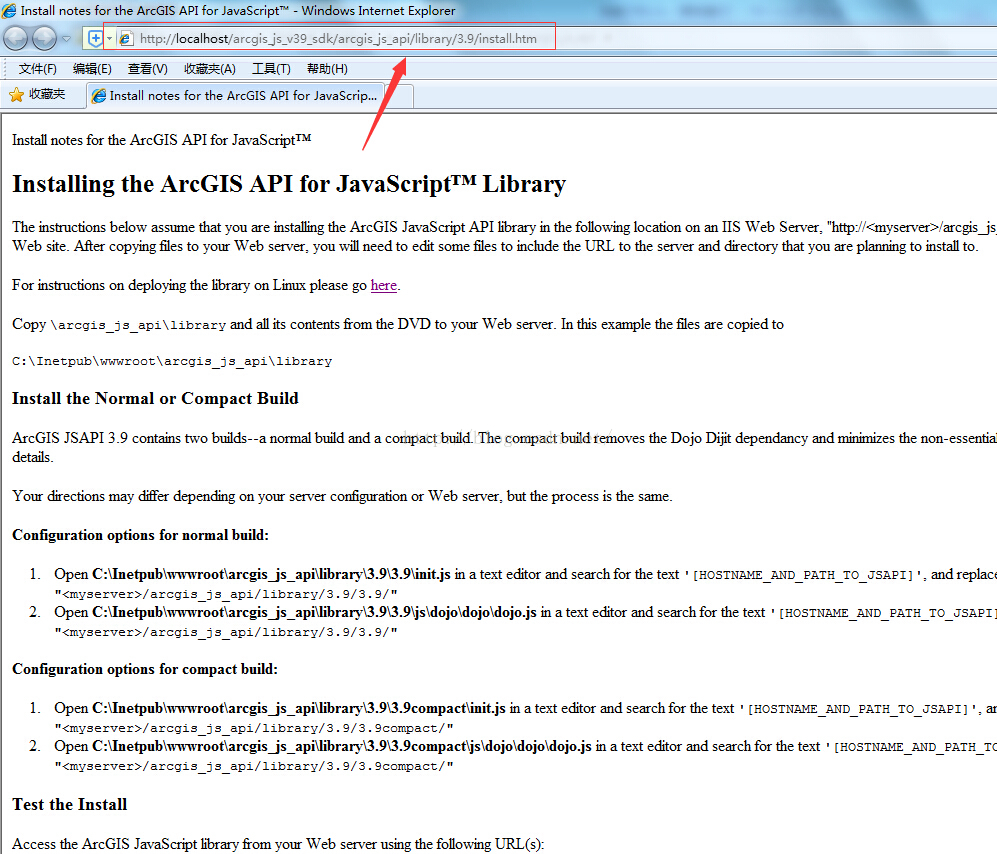Open a new tab next to Install notes

(400, 96)
